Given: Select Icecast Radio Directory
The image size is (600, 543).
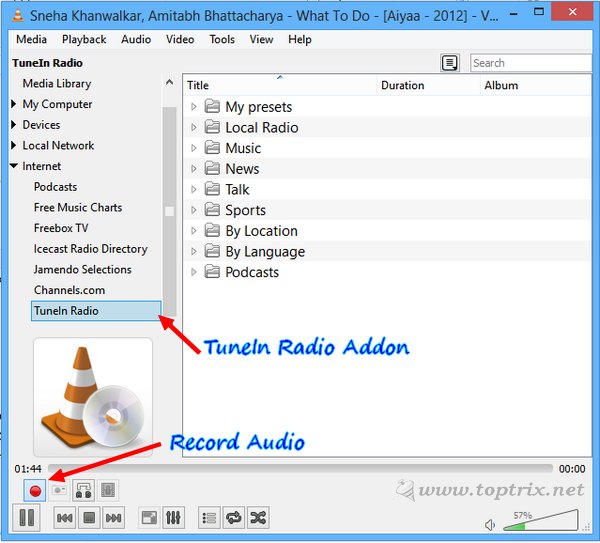Looking at the screenshot, I should (x=91, y=249).
